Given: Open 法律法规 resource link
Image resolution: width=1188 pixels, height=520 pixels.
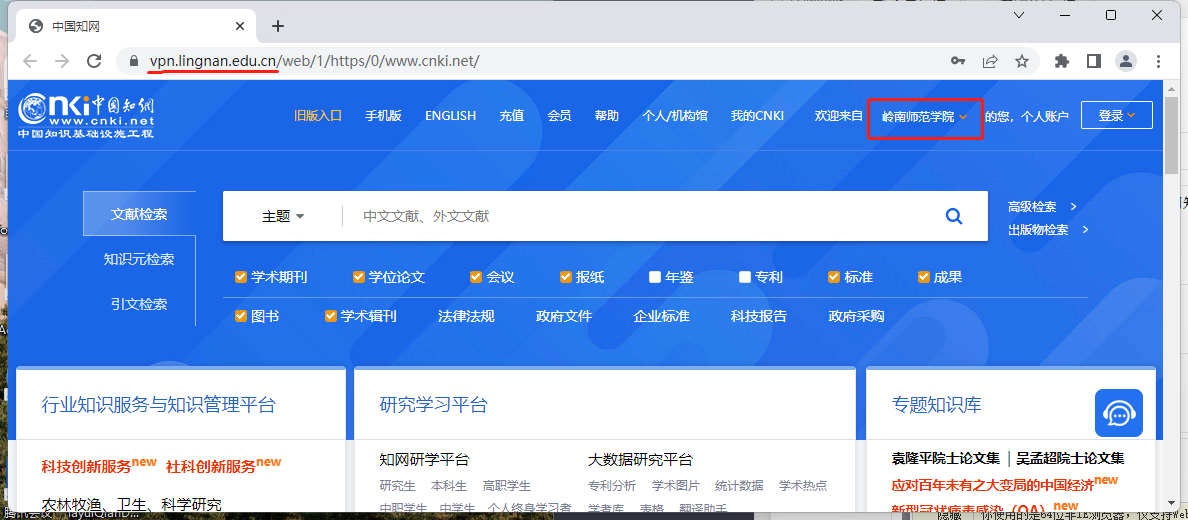Looking at the screenshot, I should 466,316.
